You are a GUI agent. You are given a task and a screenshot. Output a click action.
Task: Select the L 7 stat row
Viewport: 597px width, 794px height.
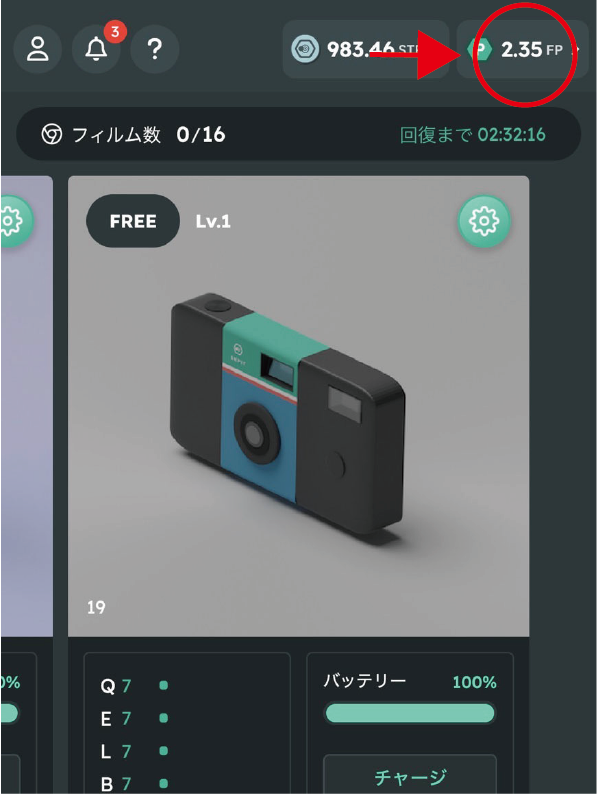tap(134, 751)
